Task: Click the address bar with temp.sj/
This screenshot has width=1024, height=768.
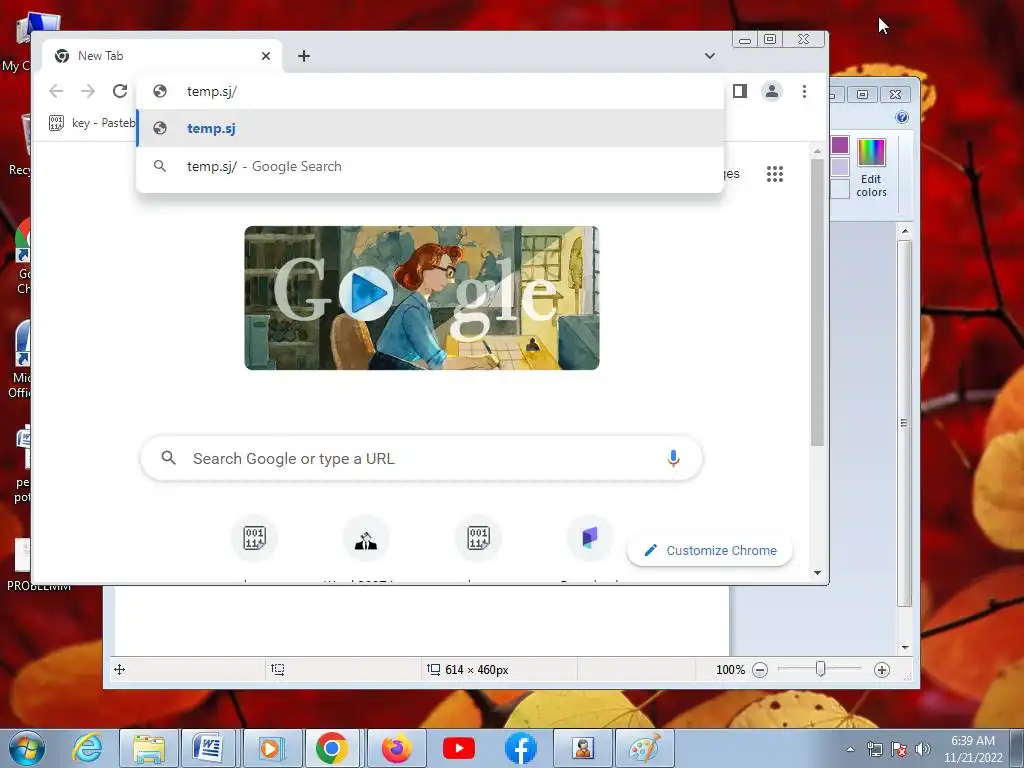Action: pos(430,91)
